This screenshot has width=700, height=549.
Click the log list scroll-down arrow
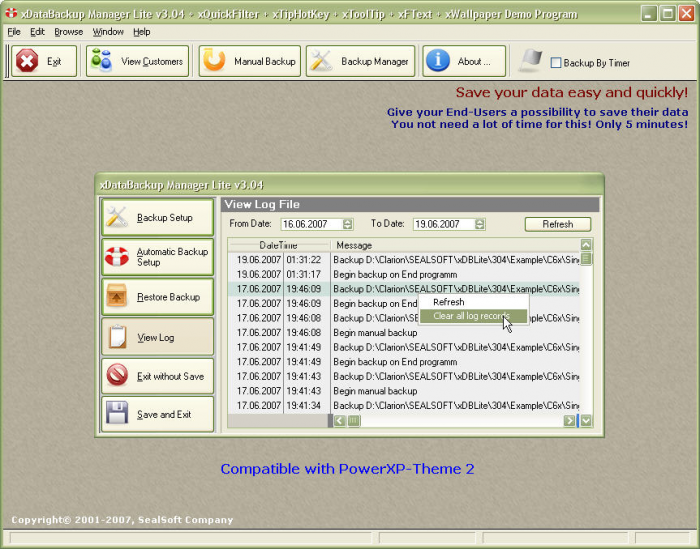tap(586, 420)
